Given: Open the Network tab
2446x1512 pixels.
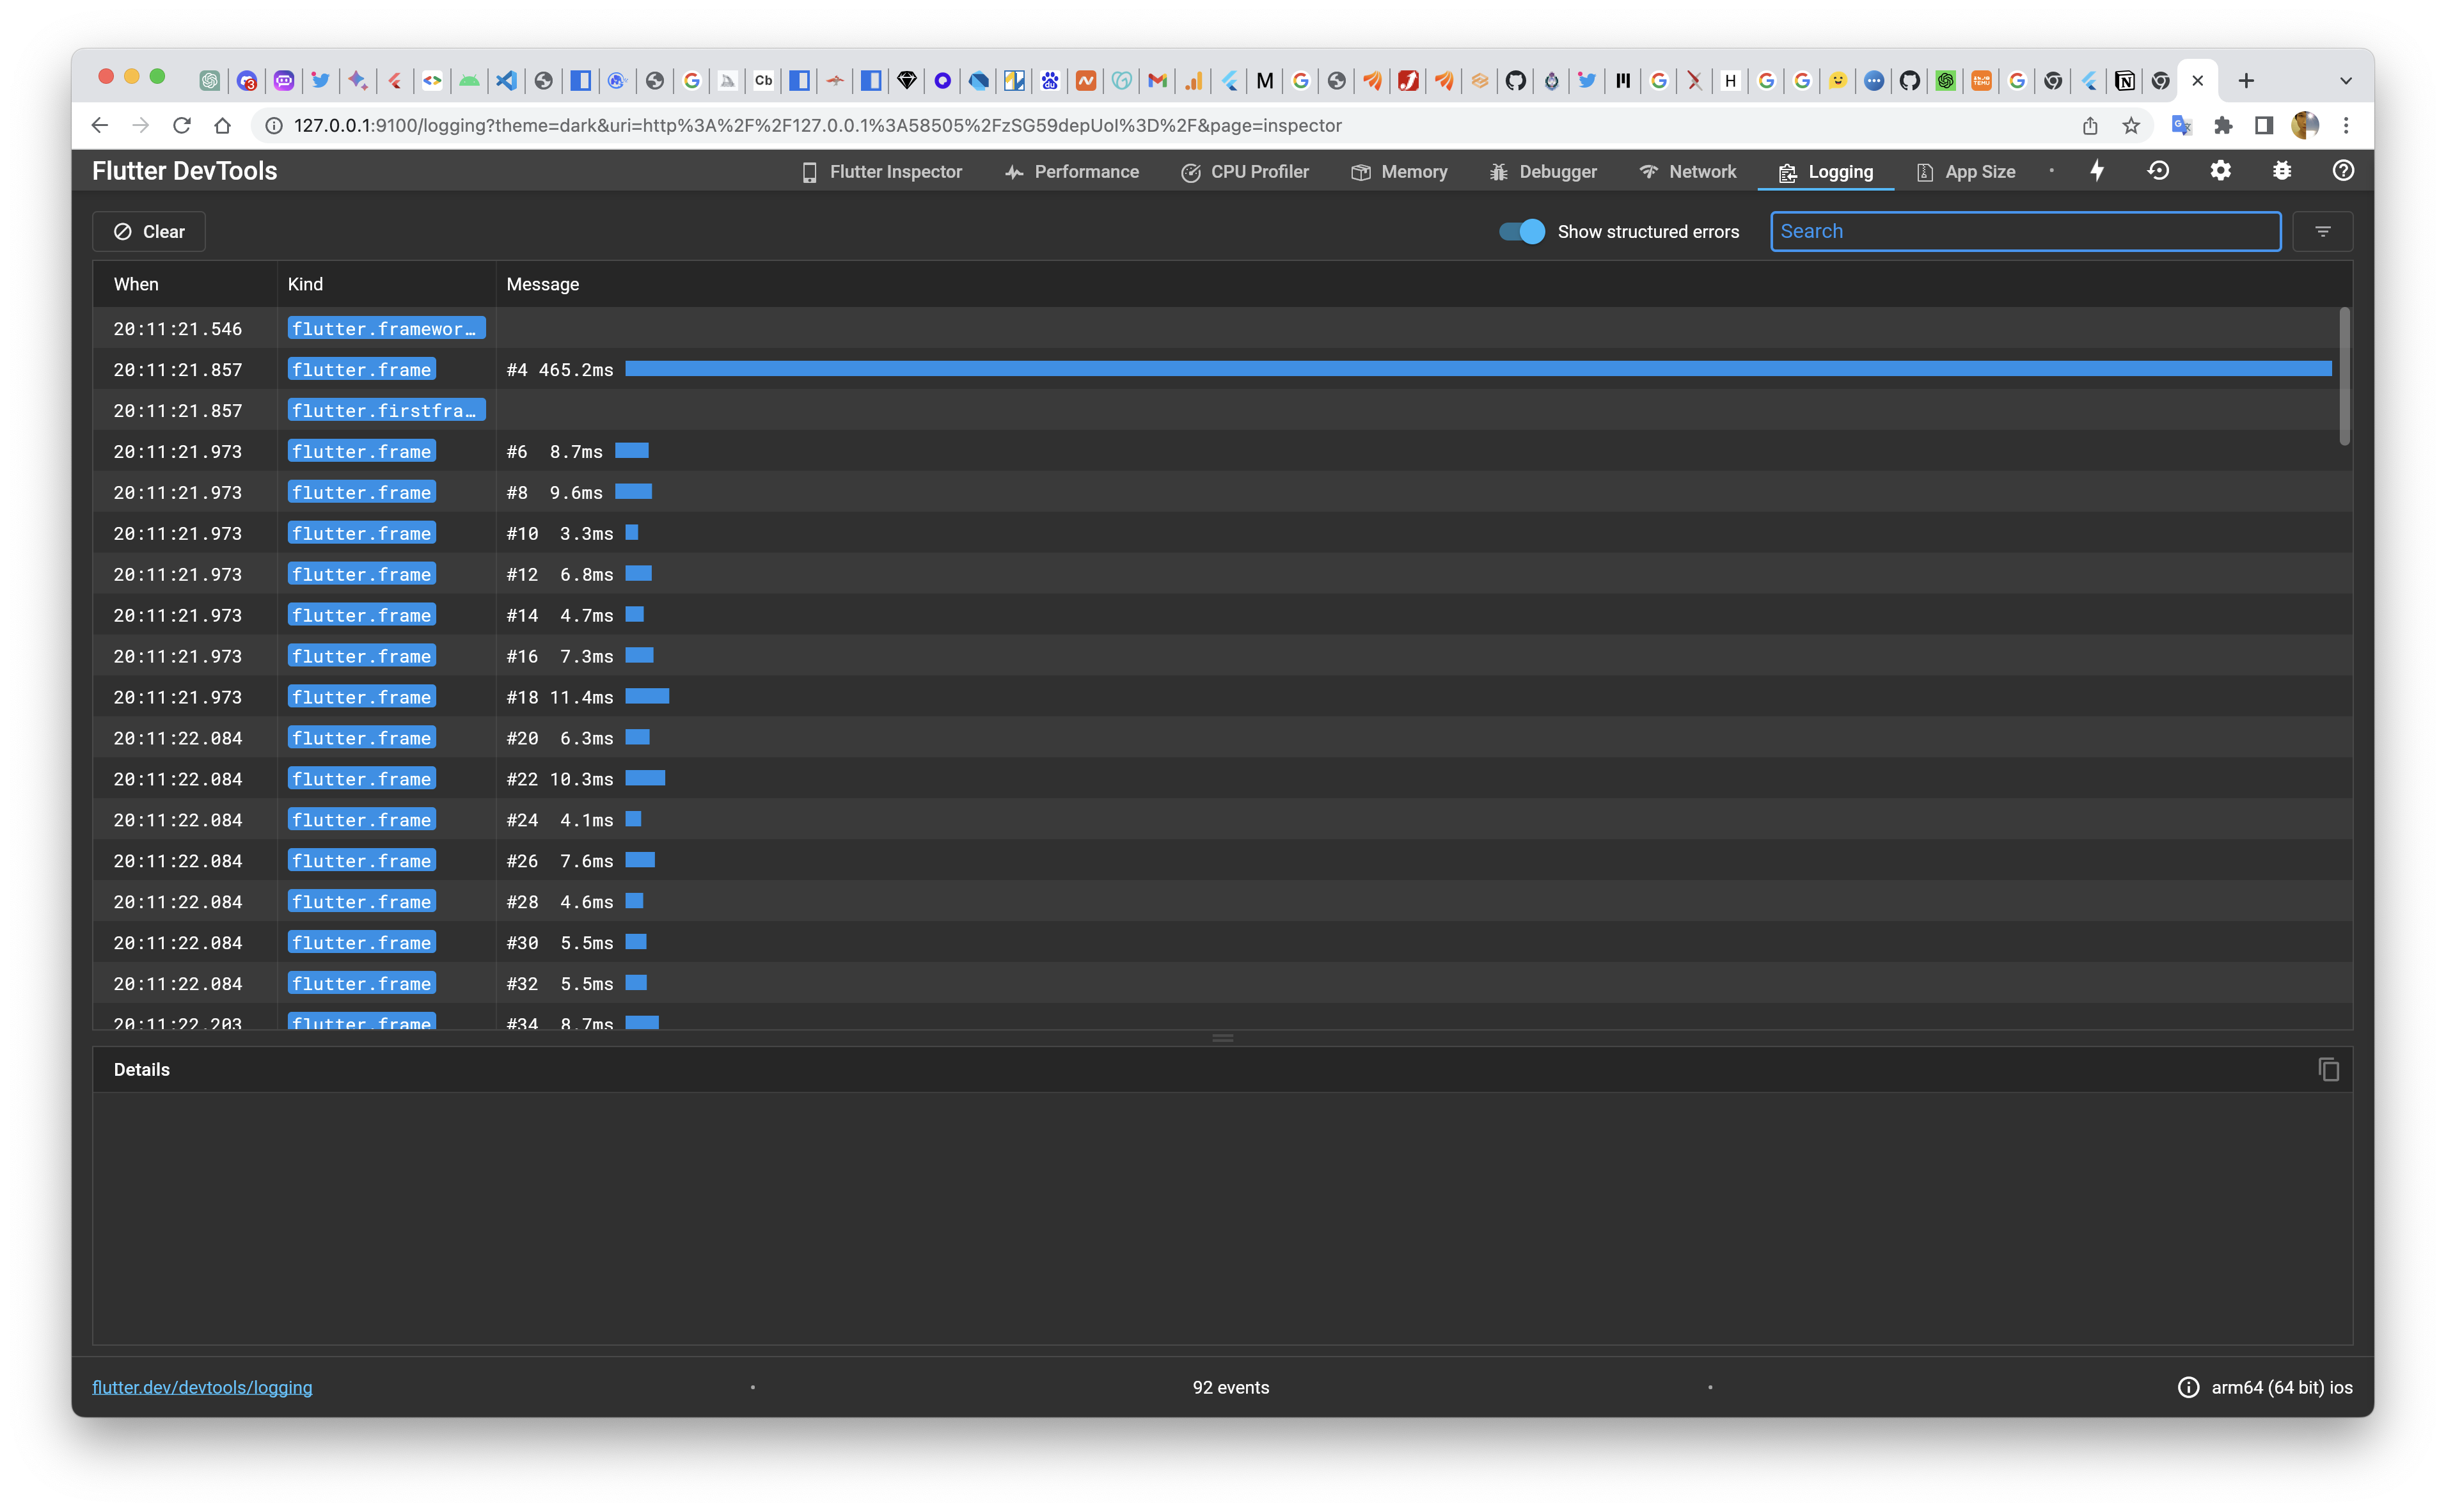Looking at the screenshot, I should 1688,171.
